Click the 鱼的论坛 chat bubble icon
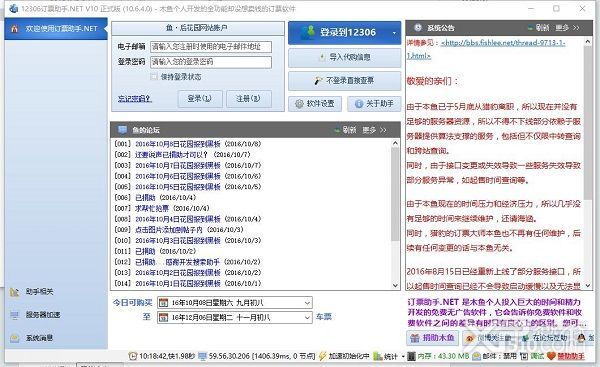The height and width of the screenshot is (367, 600). [122, 130]
